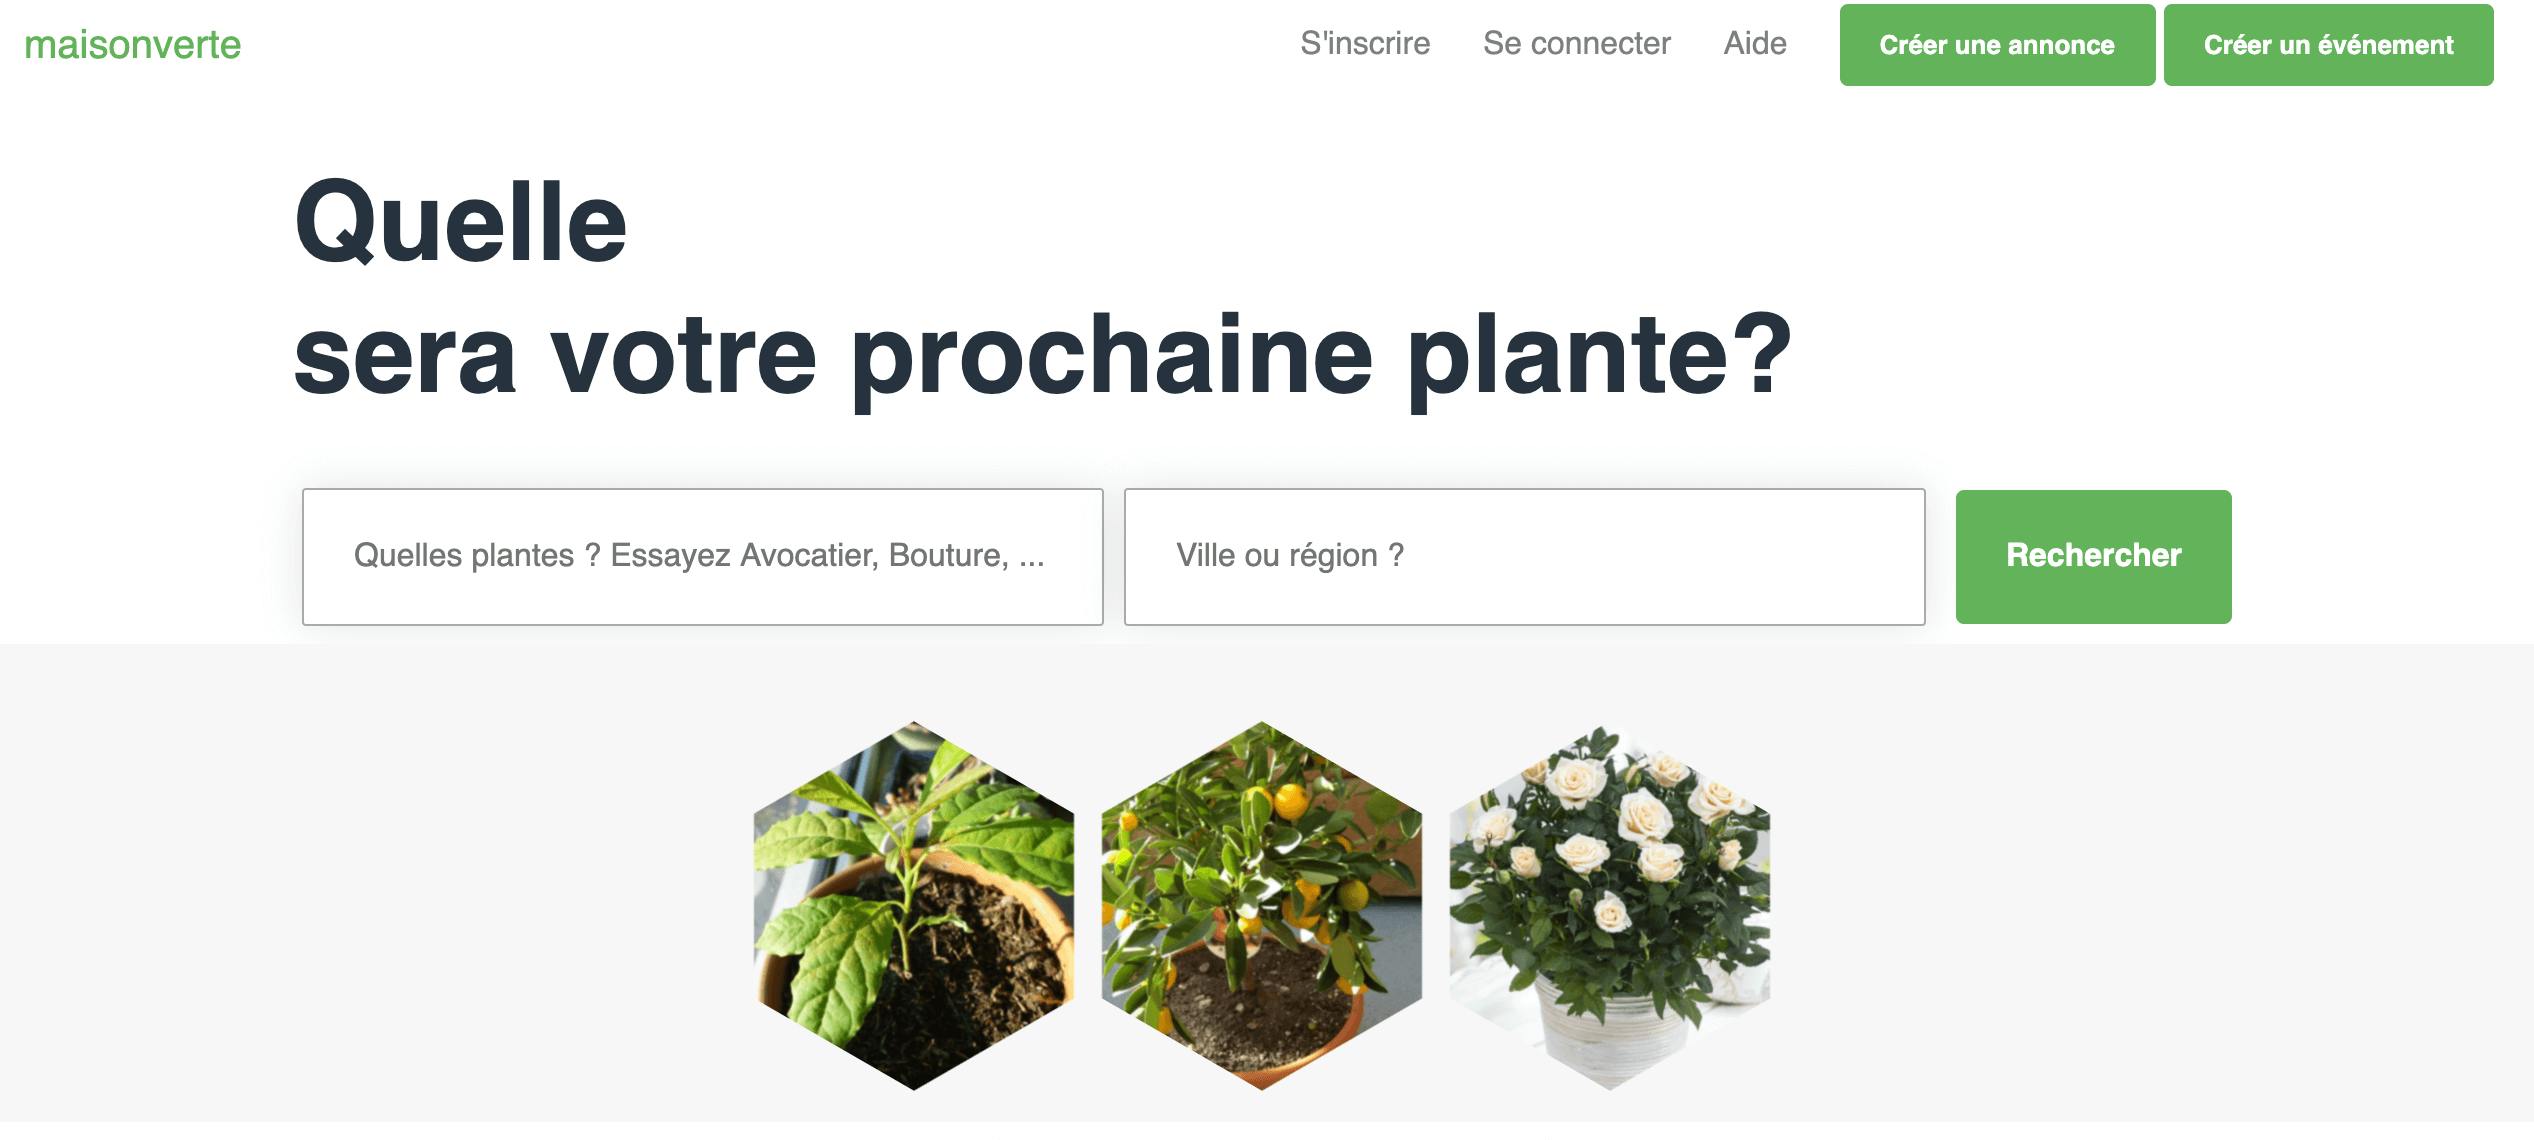Select the avocado seedling hexagon image

(x=914, y=905)
